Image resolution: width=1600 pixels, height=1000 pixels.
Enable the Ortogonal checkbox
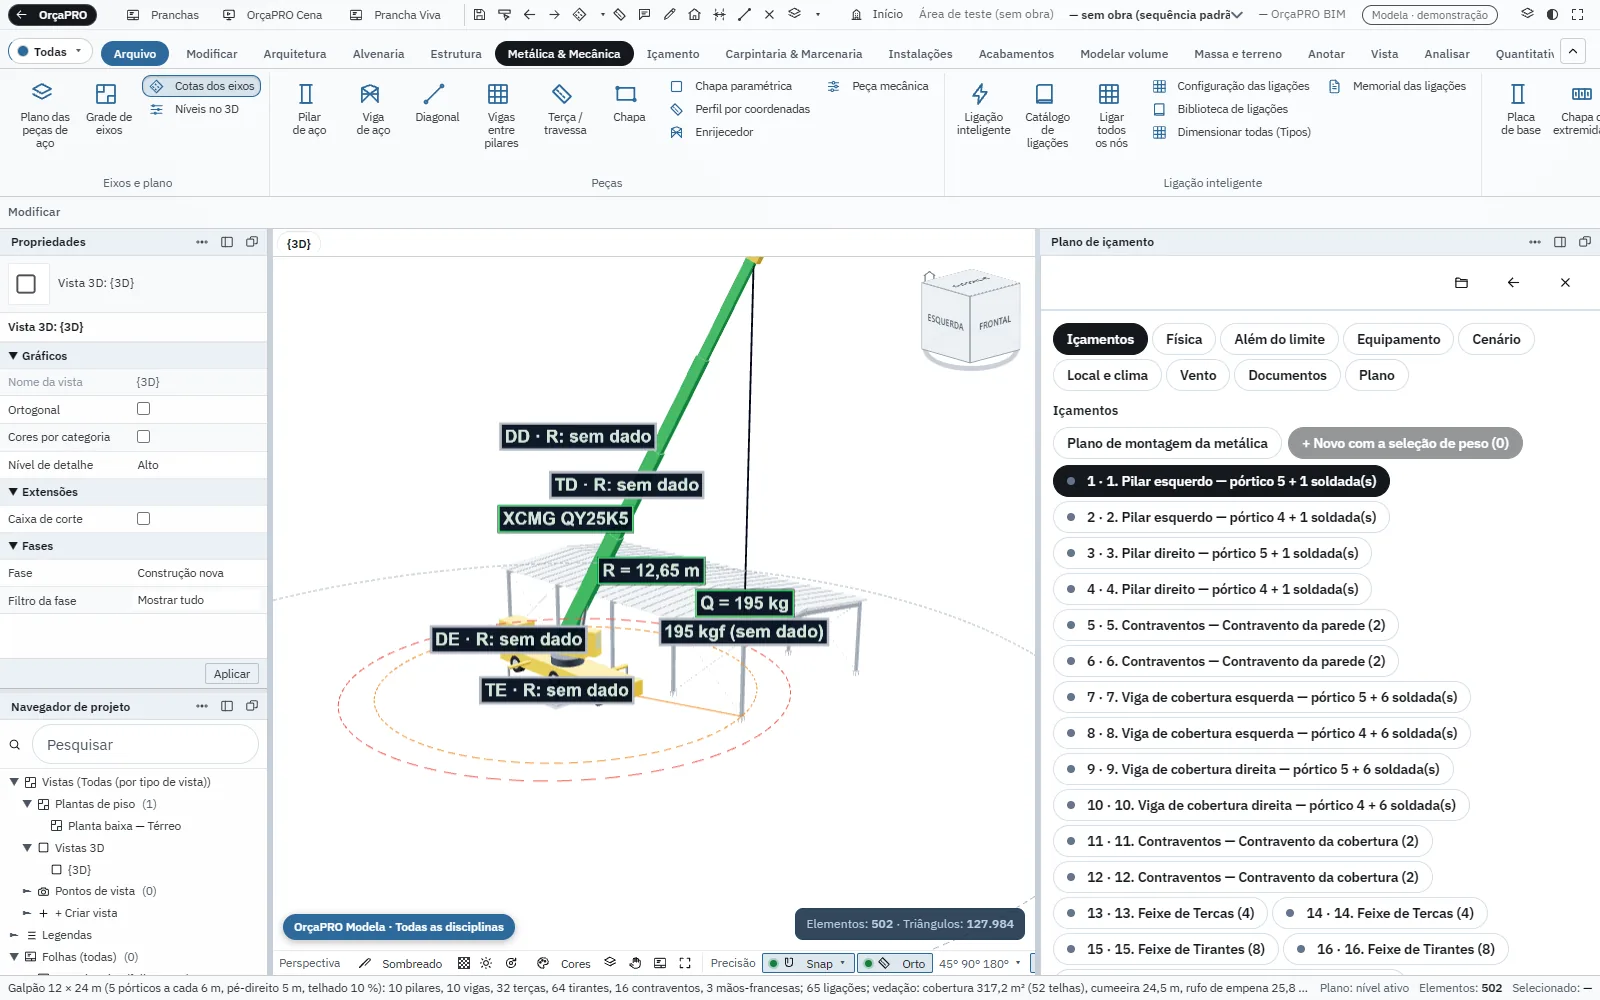[143, 409]
